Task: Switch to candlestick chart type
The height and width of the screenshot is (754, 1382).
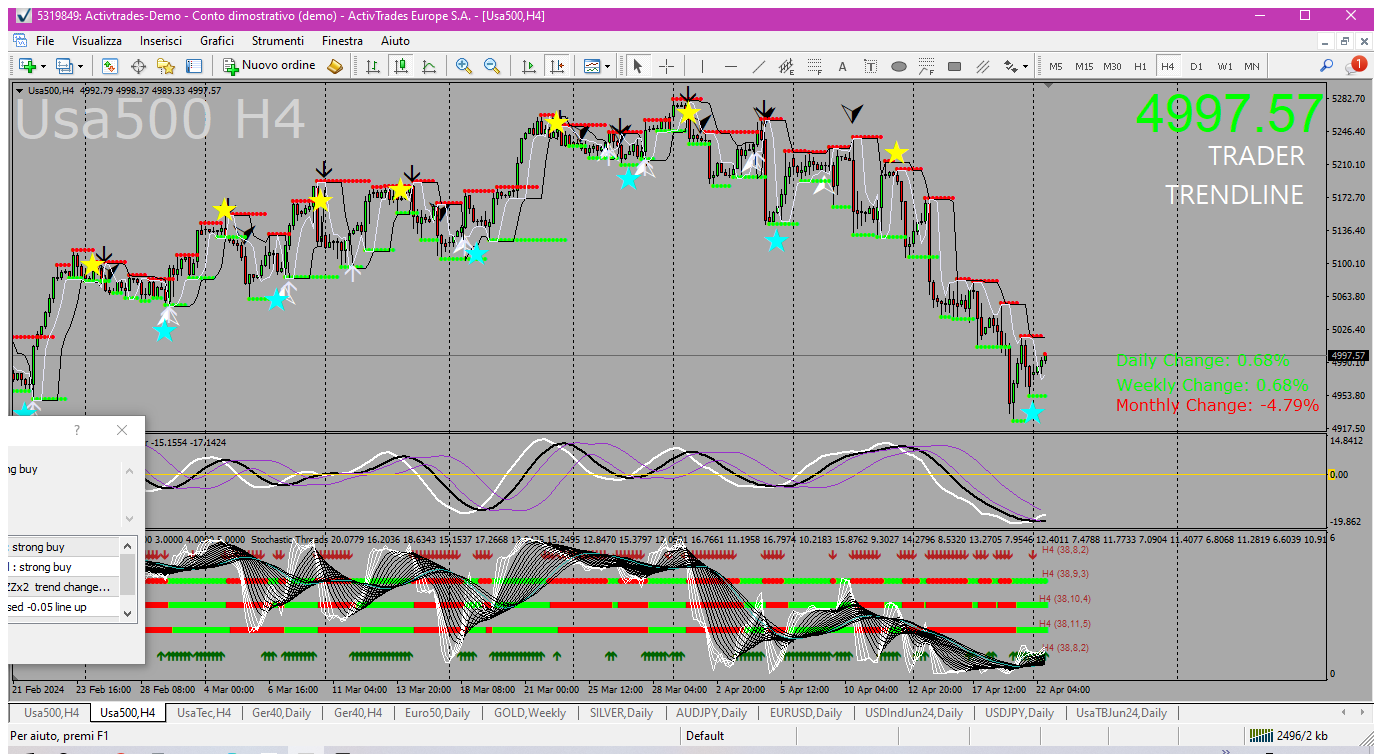Action: point(401,66)
